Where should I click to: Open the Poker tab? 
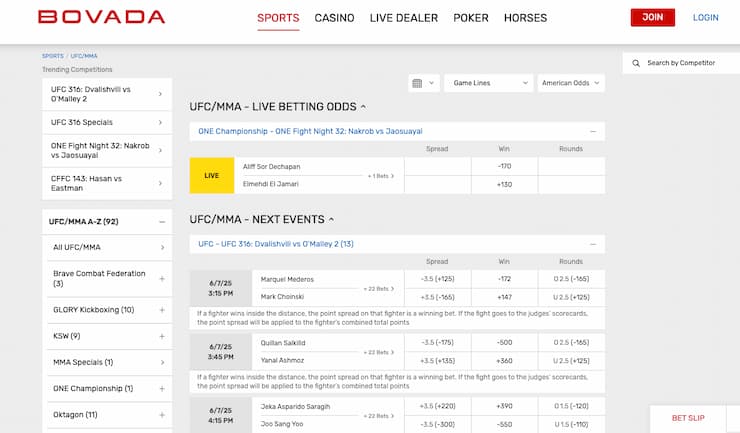(x=471, y=18)
